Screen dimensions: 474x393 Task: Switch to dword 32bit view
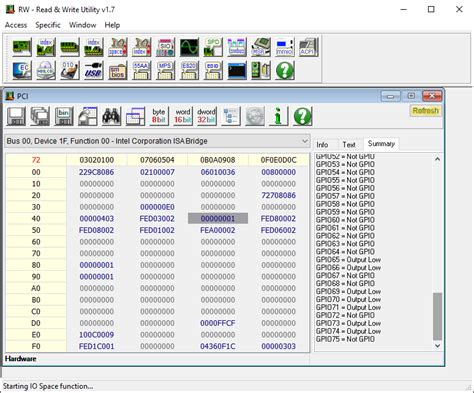[207, 116]
